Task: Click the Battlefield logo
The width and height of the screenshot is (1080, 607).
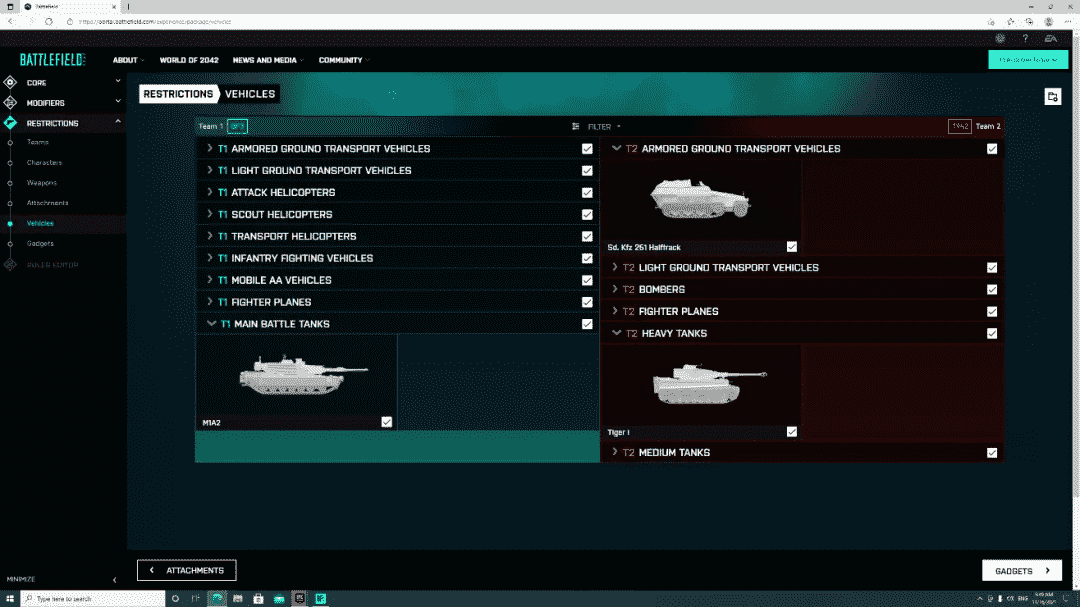Action: (x=52, y=60)
